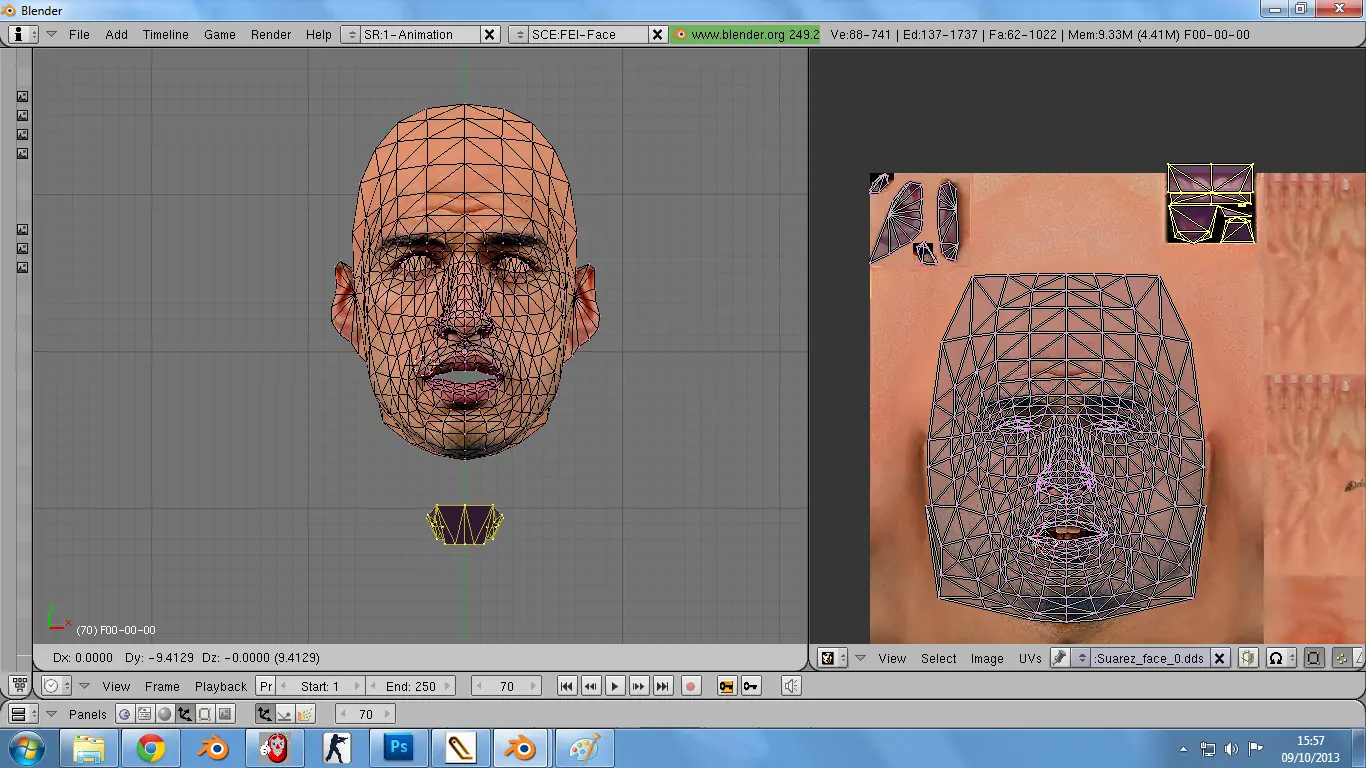Open the Info window type selector icon
This screenshot has height=768, width=1366.
[x=22, y=34]
